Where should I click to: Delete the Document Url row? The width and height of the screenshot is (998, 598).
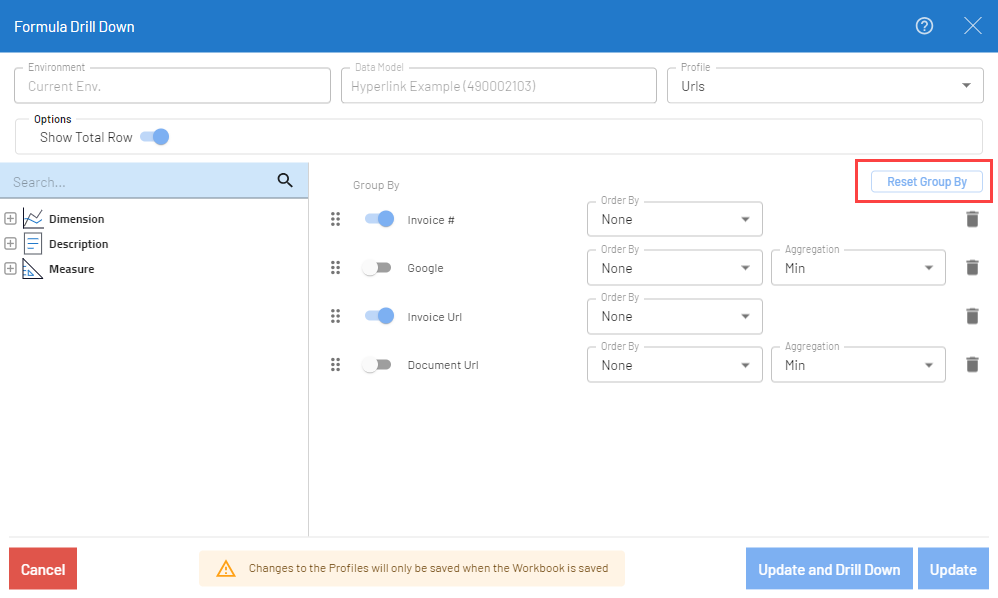[971, 365]
